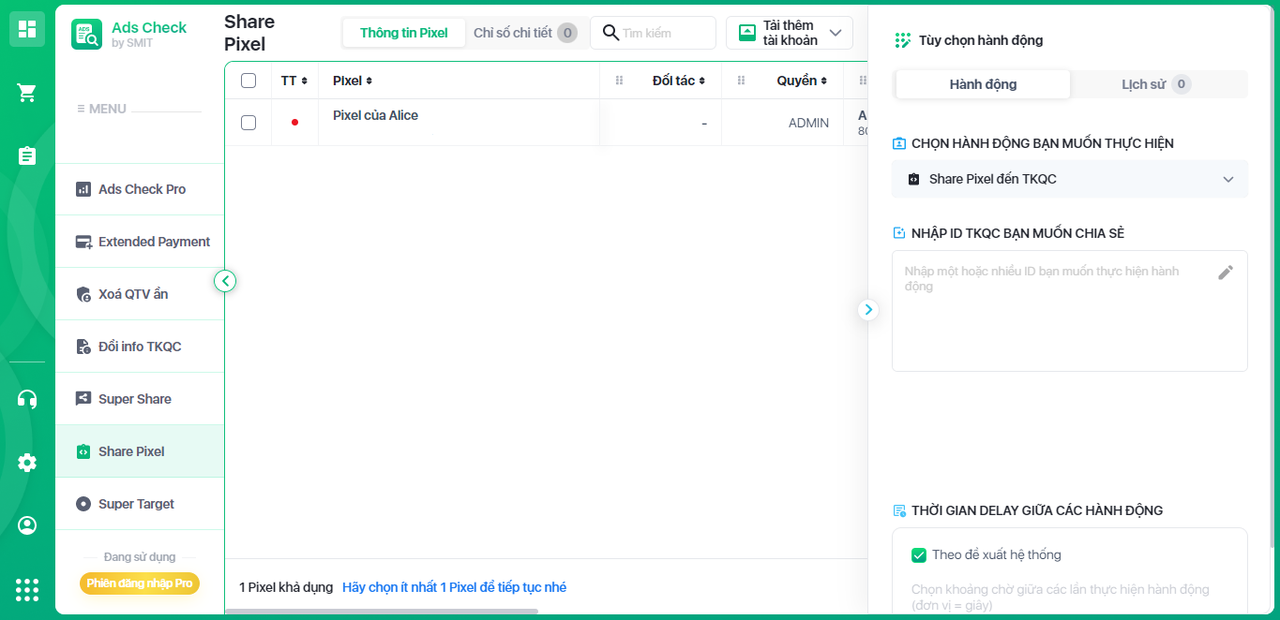
Task: Expand the Share Pixel đến TKQC dropdown
Action: click(x=1069, y=179)
